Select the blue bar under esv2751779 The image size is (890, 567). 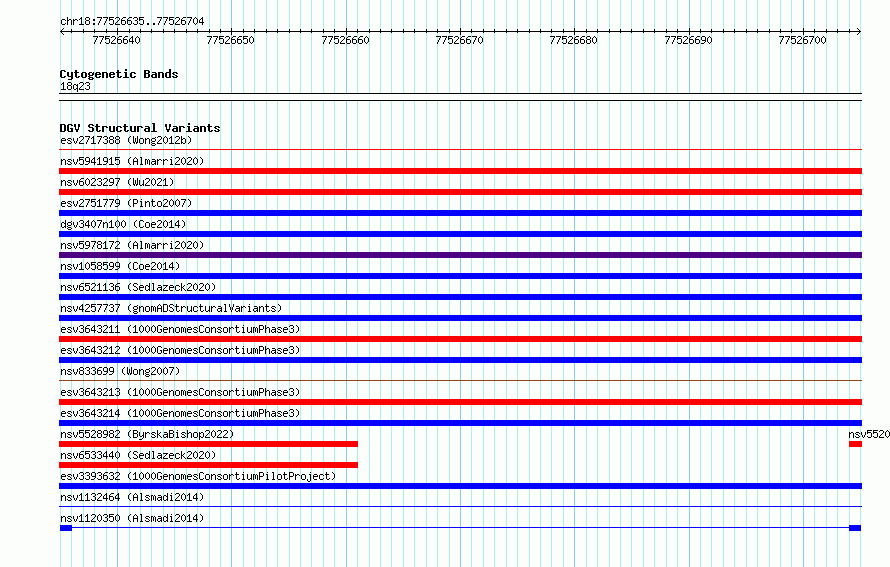(x=460, y=213)
